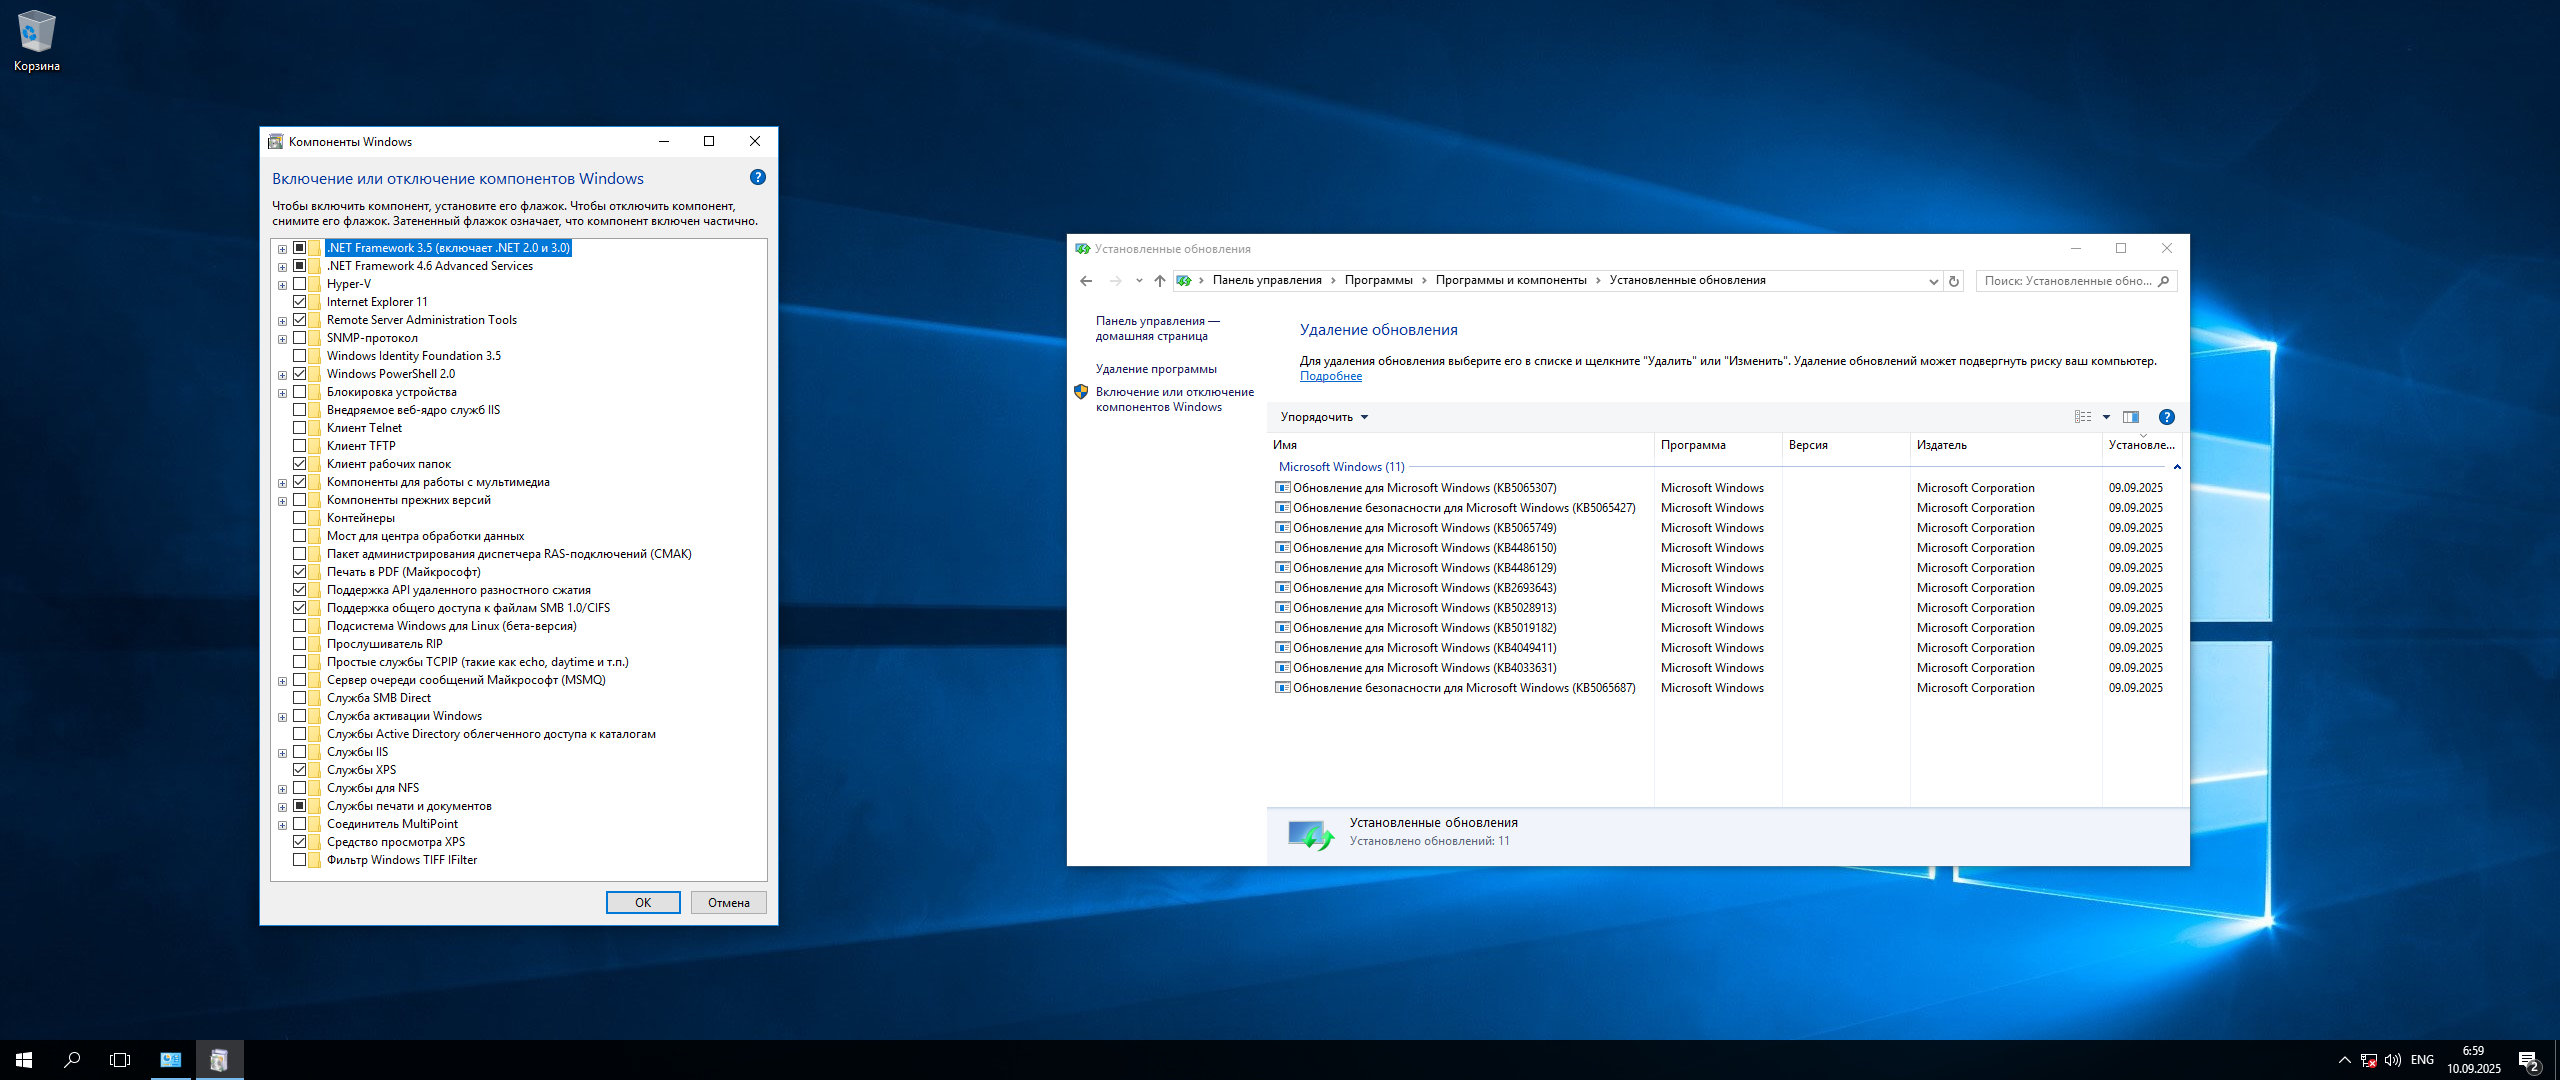
Task: Expand the .NET Framework 3.5 tree node
Action: (282, 249)
